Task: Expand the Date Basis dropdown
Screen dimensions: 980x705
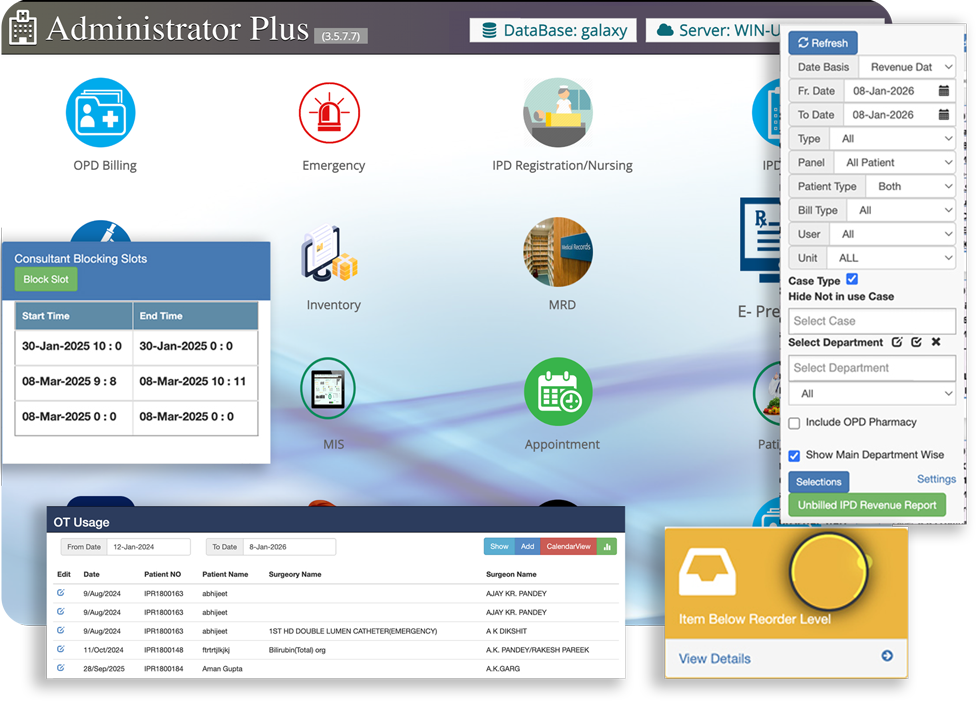Action: pyautogui.click(x=906, y=67)
